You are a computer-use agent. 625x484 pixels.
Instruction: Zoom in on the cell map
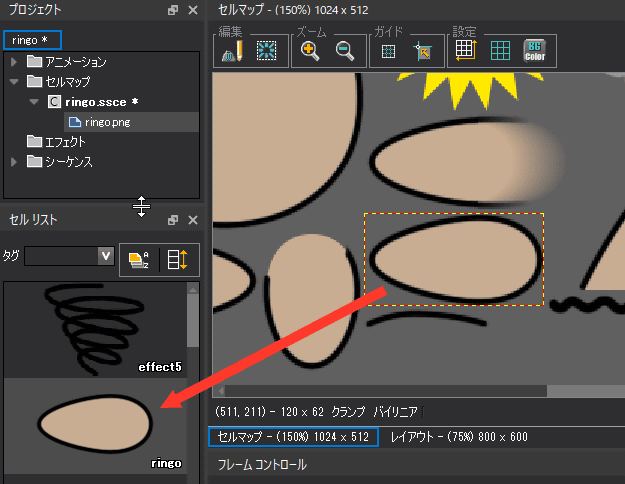pyautogui.click(x=310, y=51)
